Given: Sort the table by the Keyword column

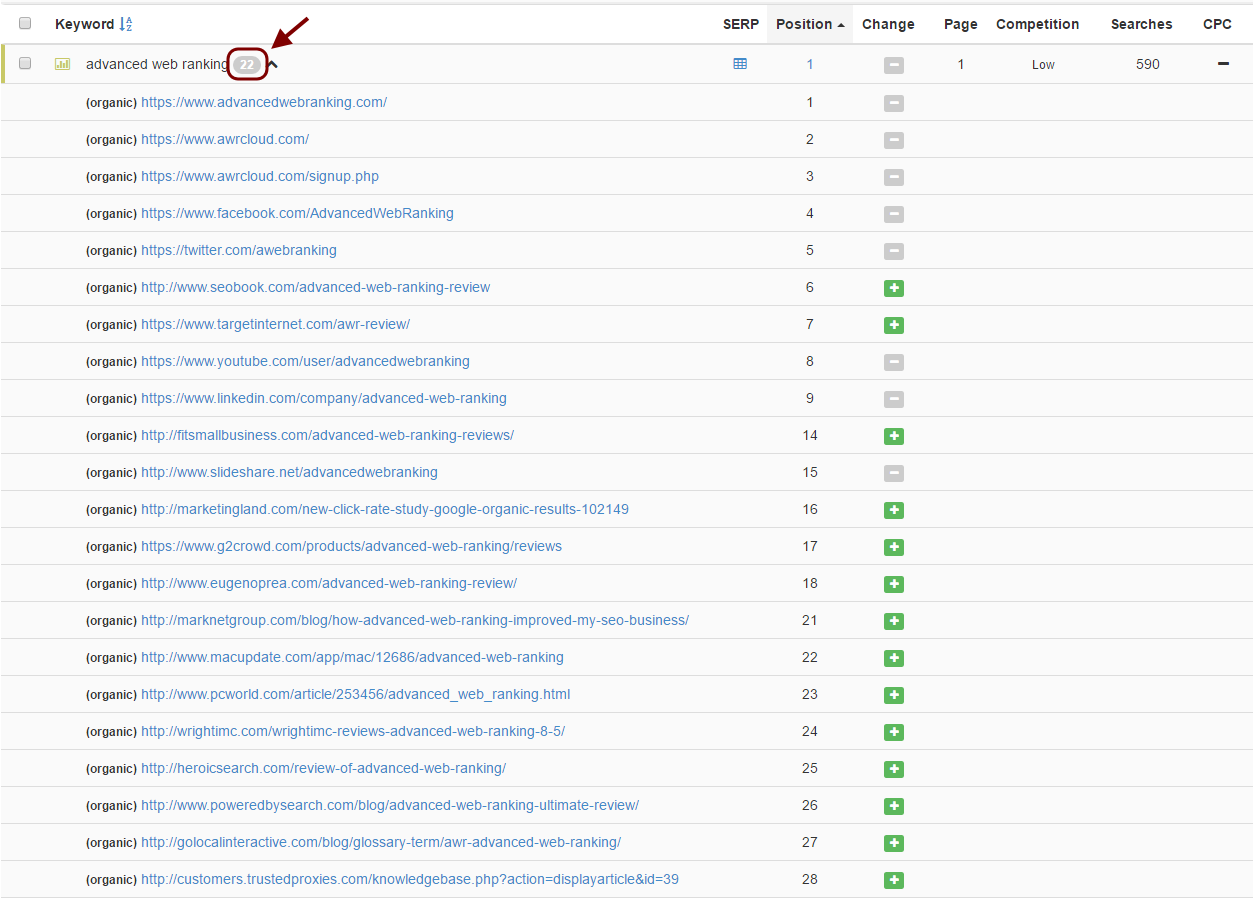Looking at the screenshot, I should pos(84,24).
